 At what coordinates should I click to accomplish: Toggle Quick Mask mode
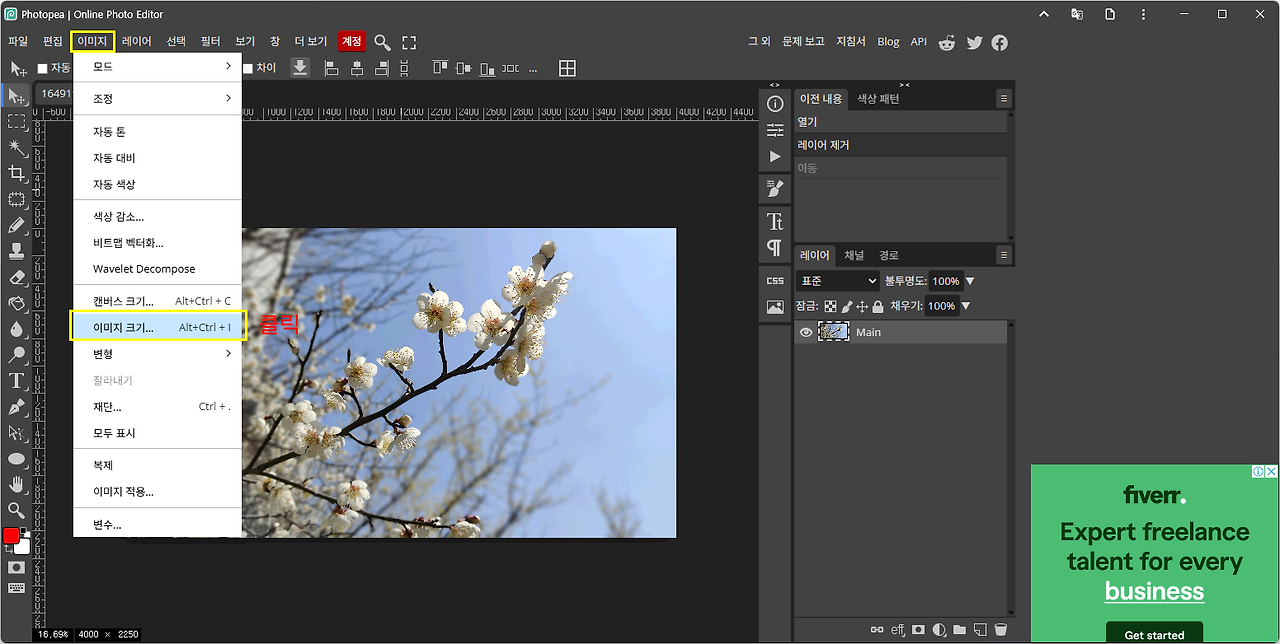coord(16,567)
